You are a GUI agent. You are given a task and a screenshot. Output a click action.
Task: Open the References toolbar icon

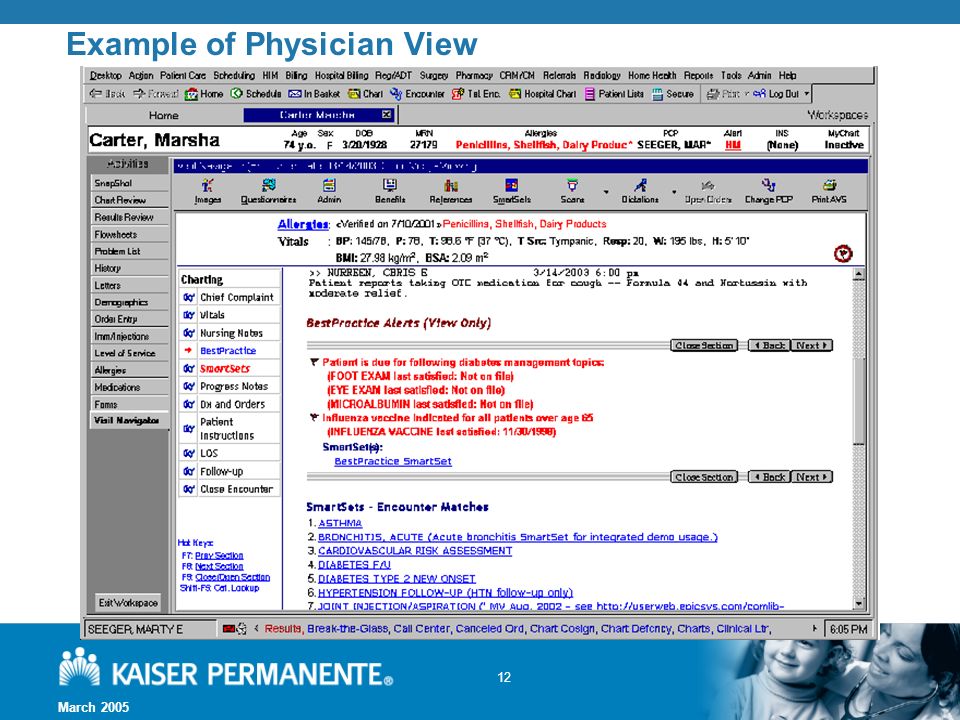pyautogui.click(x=451, y=192)
